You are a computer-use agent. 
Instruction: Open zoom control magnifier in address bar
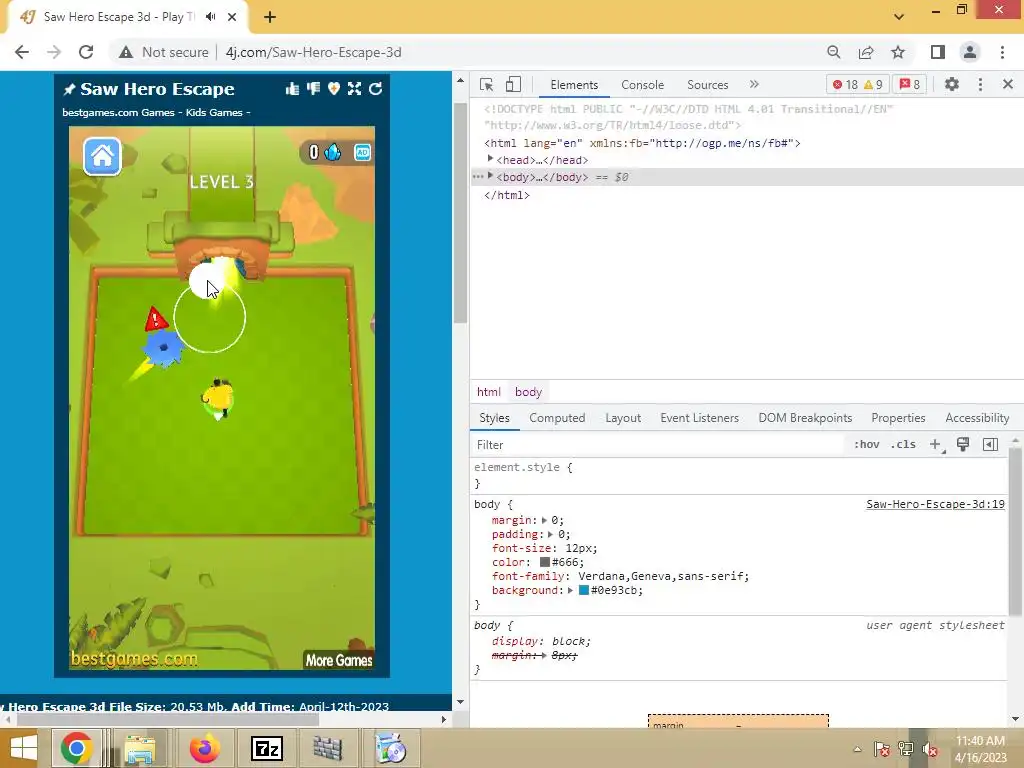tap(833, 52)
